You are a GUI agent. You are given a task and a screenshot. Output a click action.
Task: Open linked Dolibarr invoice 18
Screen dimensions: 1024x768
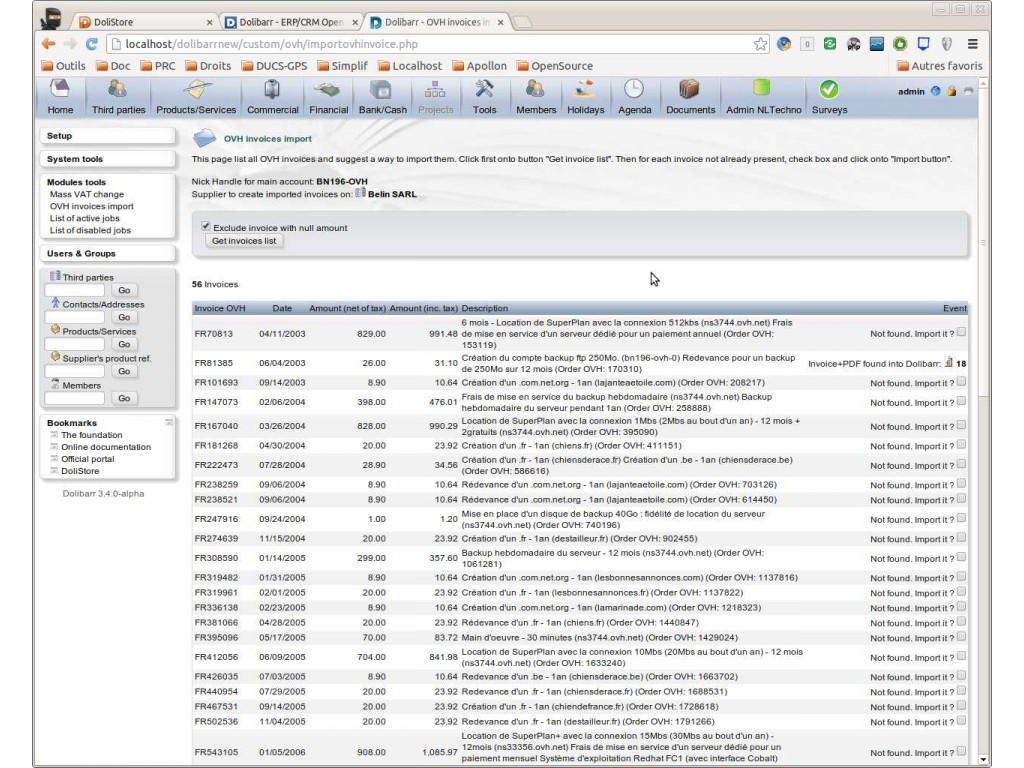(961, 364)
